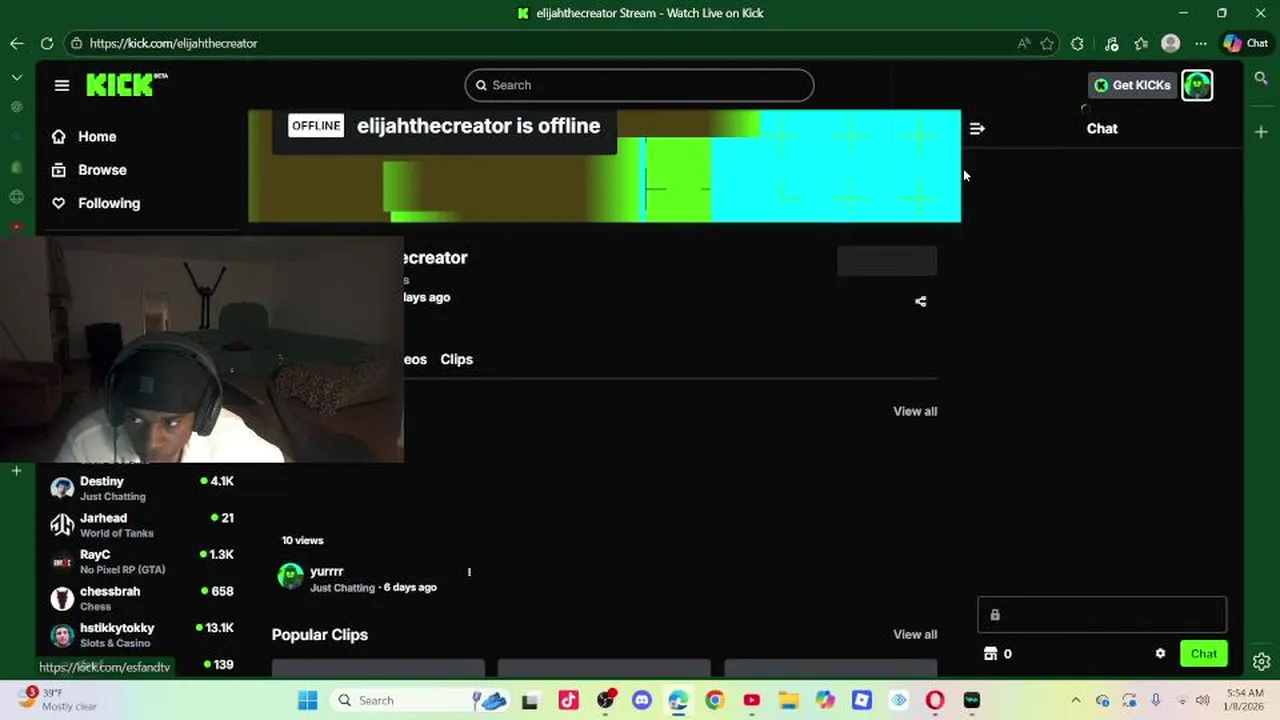Open Windows Start menu

[307, 700]
